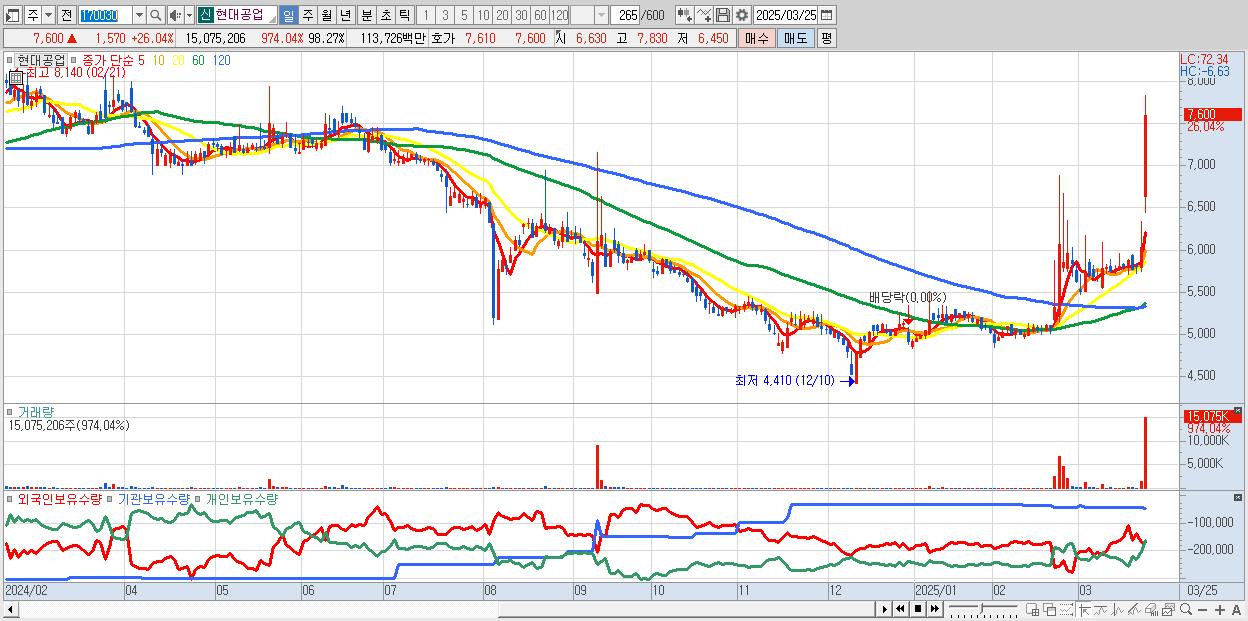The width and height of the screenshot is (1248, 621).
Task: Click the dotted chart comparison icon at bottom
Action: pyautogui.click(x=1066, y=609)
